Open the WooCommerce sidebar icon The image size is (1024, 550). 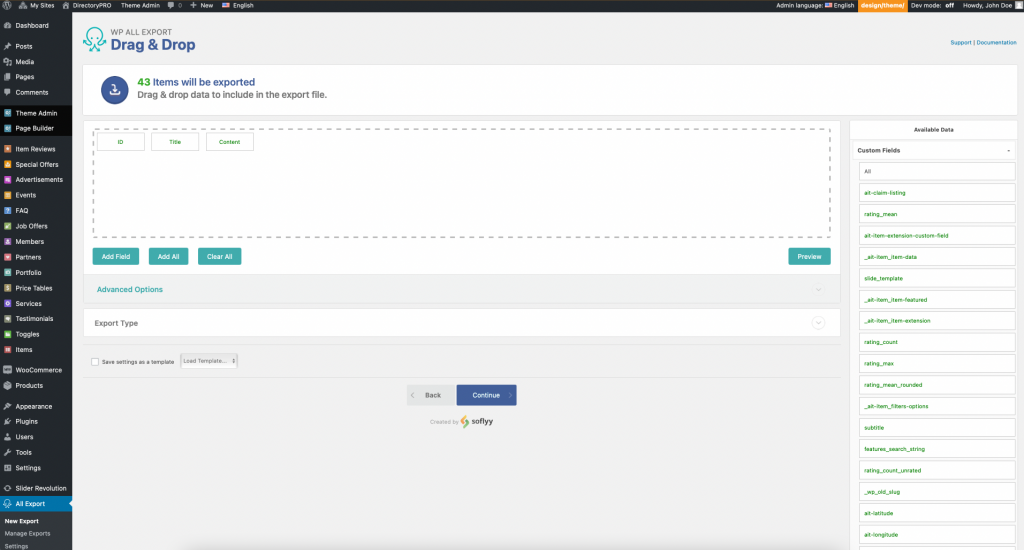coord(8,370)
